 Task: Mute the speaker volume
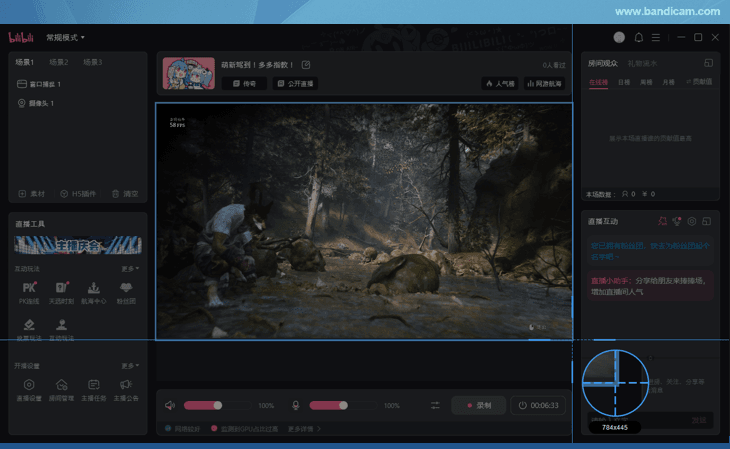click(170, 405)
